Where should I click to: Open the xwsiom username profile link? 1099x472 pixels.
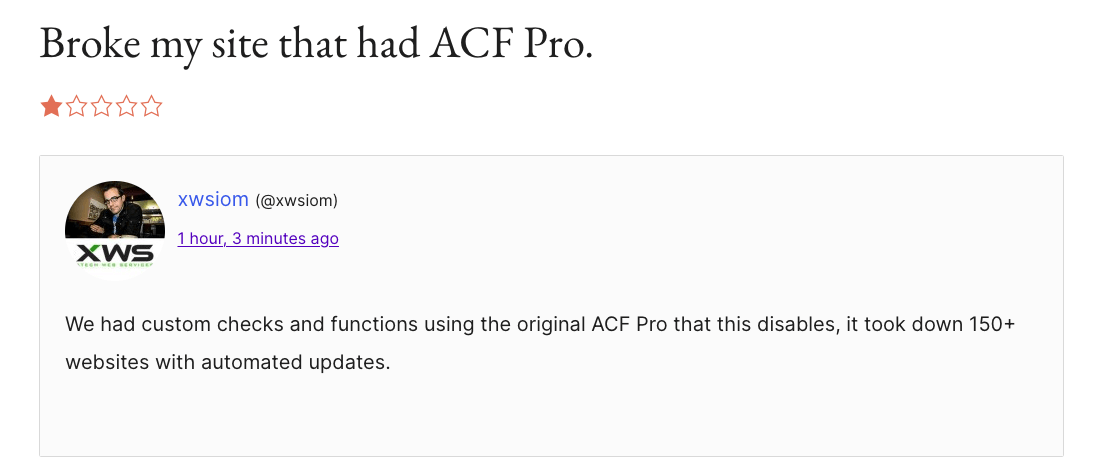coord(213,199)
